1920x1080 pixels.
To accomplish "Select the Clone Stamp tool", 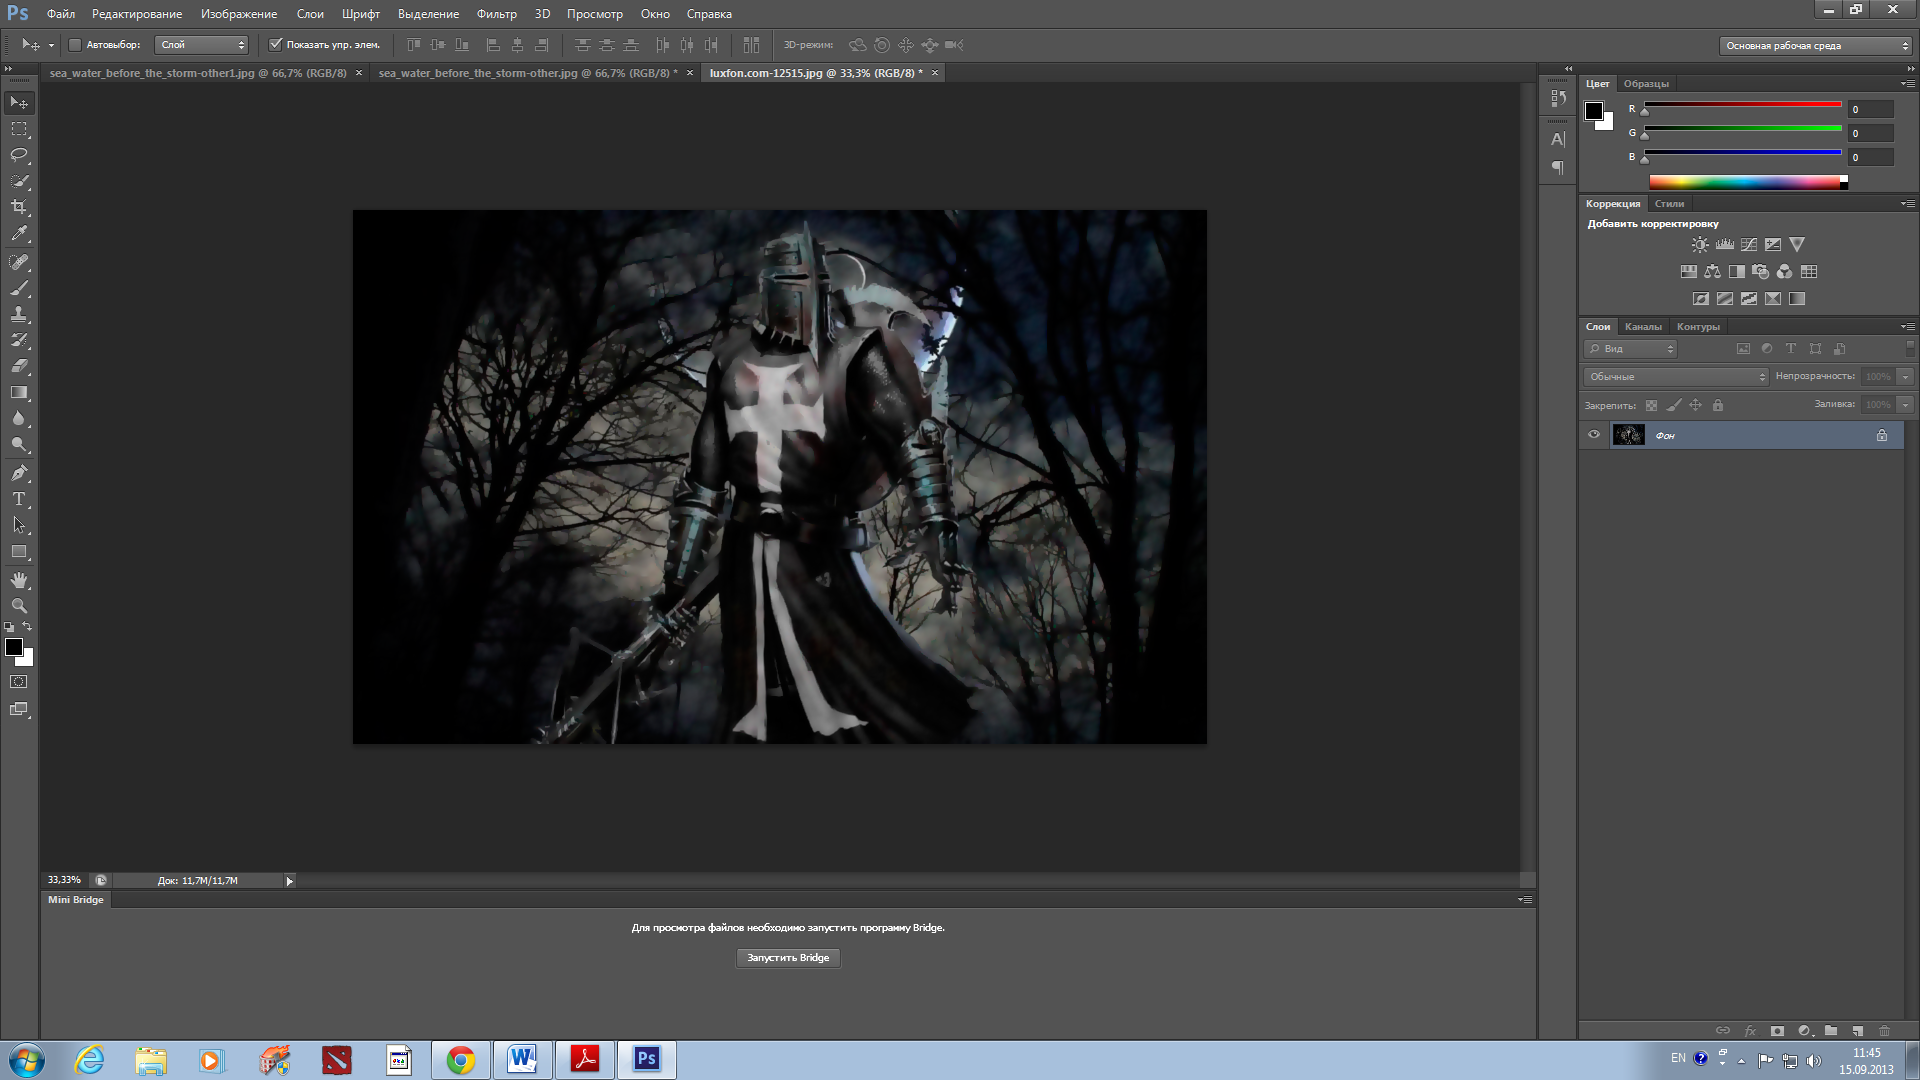I will pyautogui.click(x=19, y=314).
